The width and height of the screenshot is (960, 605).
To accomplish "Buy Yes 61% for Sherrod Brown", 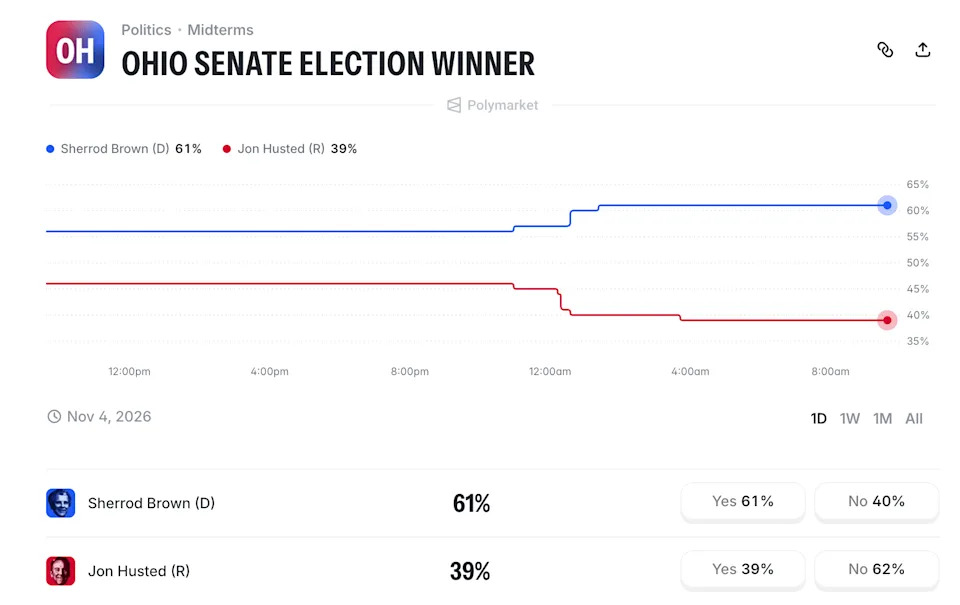I will [x=743, y=502].
